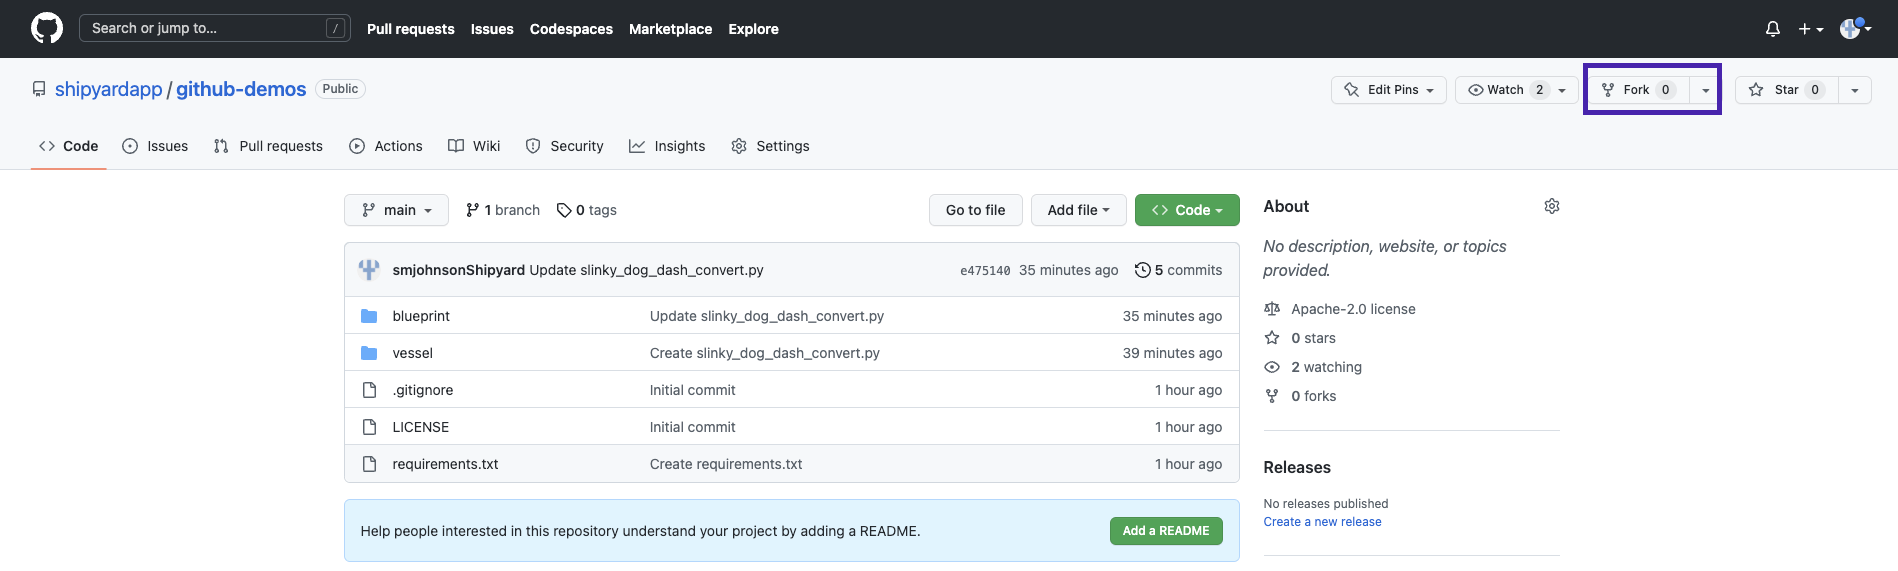
Task: Open the smjohnsonShipyard author link
Action: point(459,270)
